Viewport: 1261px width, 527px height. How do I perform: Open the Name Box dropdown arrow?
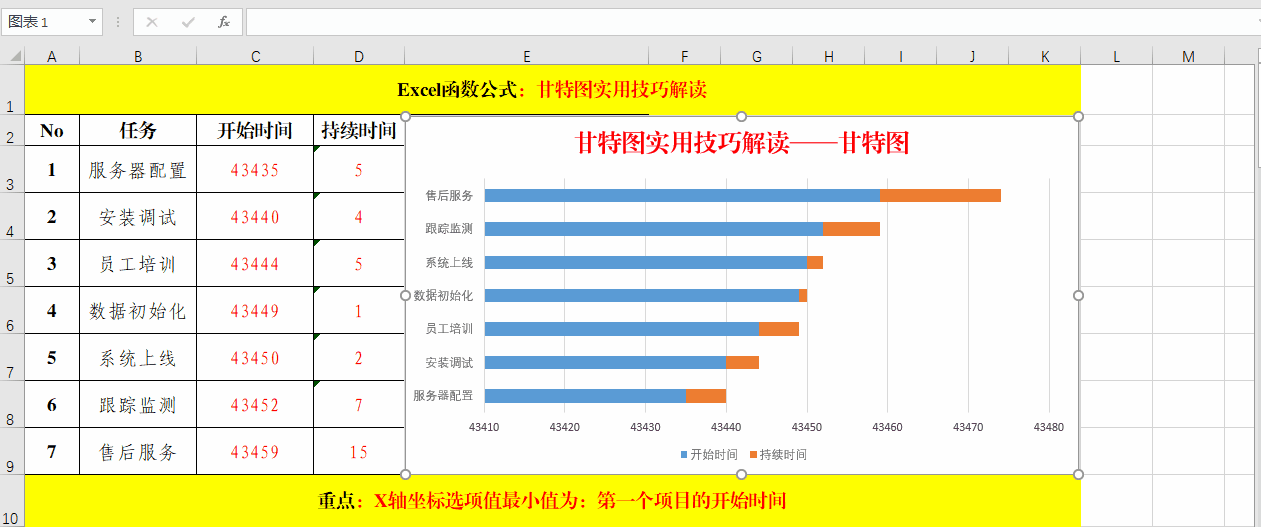click(x=93, y=21)
